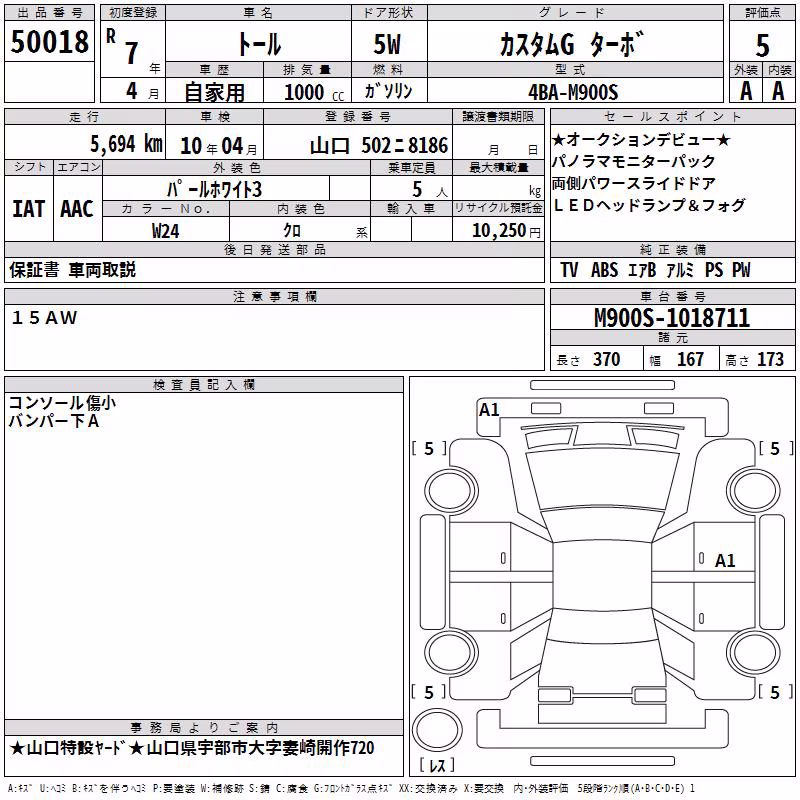Viewport: 800px width, 800px height.
Task: Click height value 173
Action: click(x=770, y=360)
